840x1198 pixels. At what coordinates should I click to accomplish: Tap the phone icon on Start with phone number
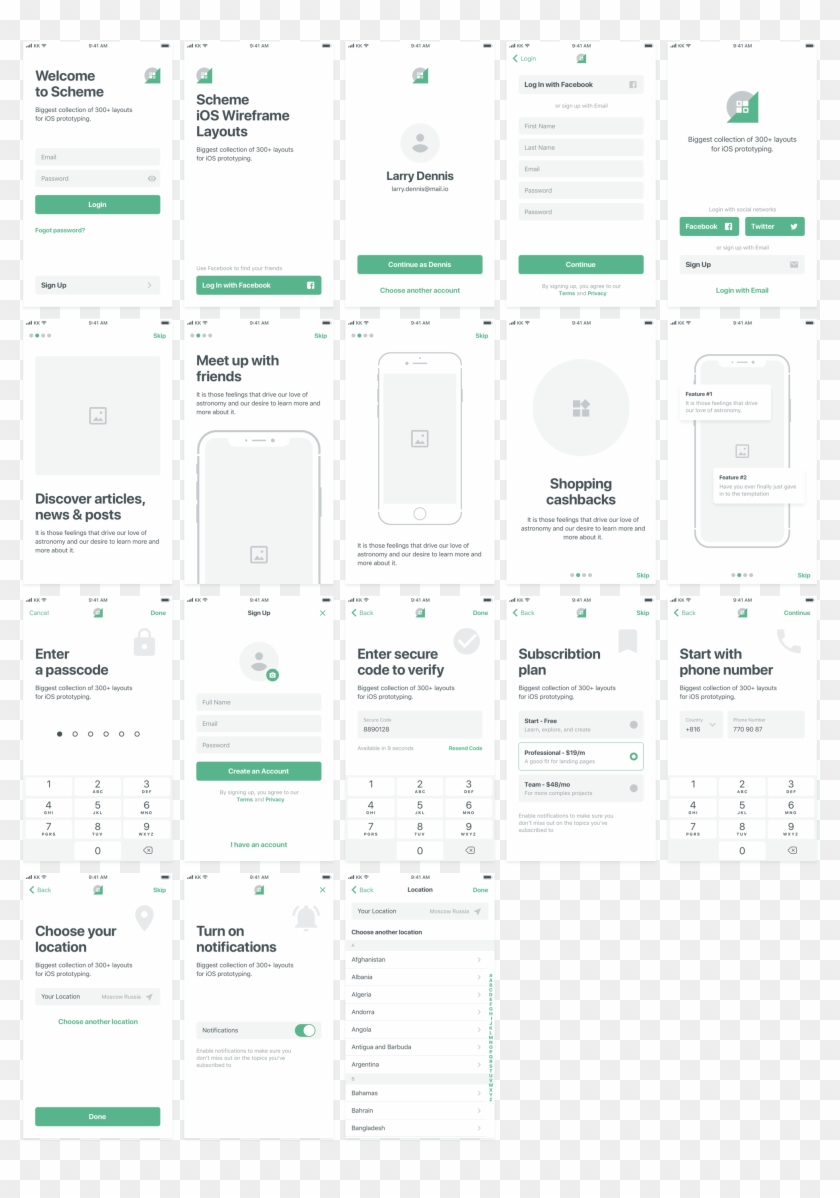[788, 643]
